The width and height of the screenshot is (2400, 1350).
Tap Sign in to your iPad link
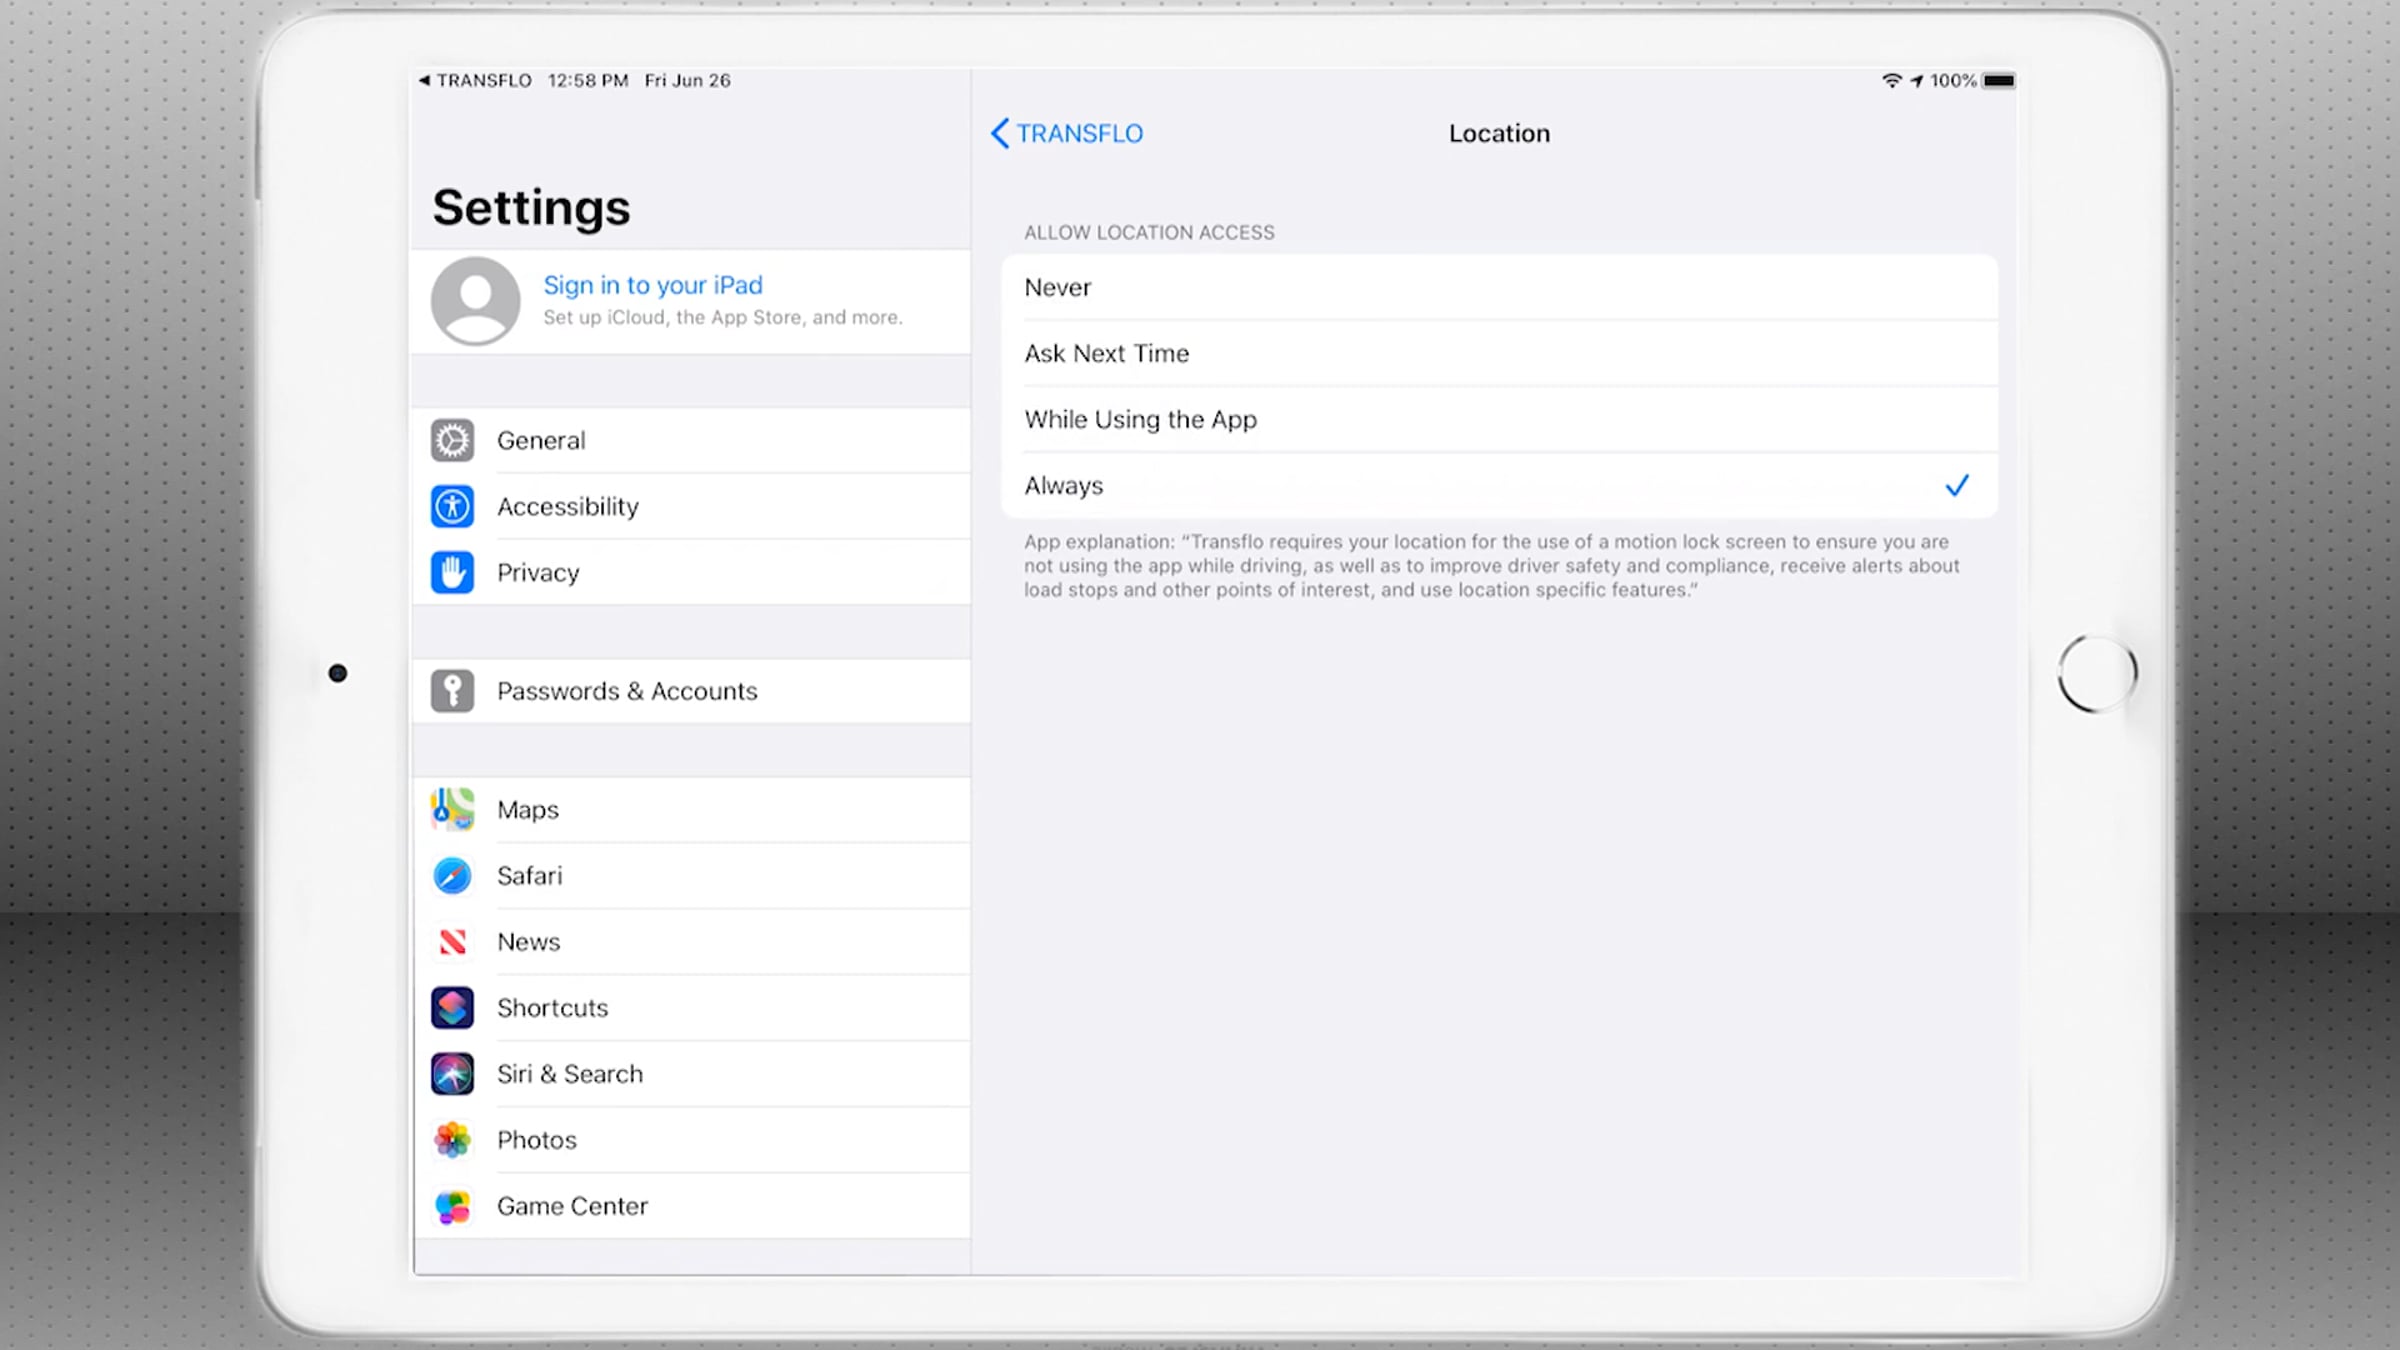652,286
